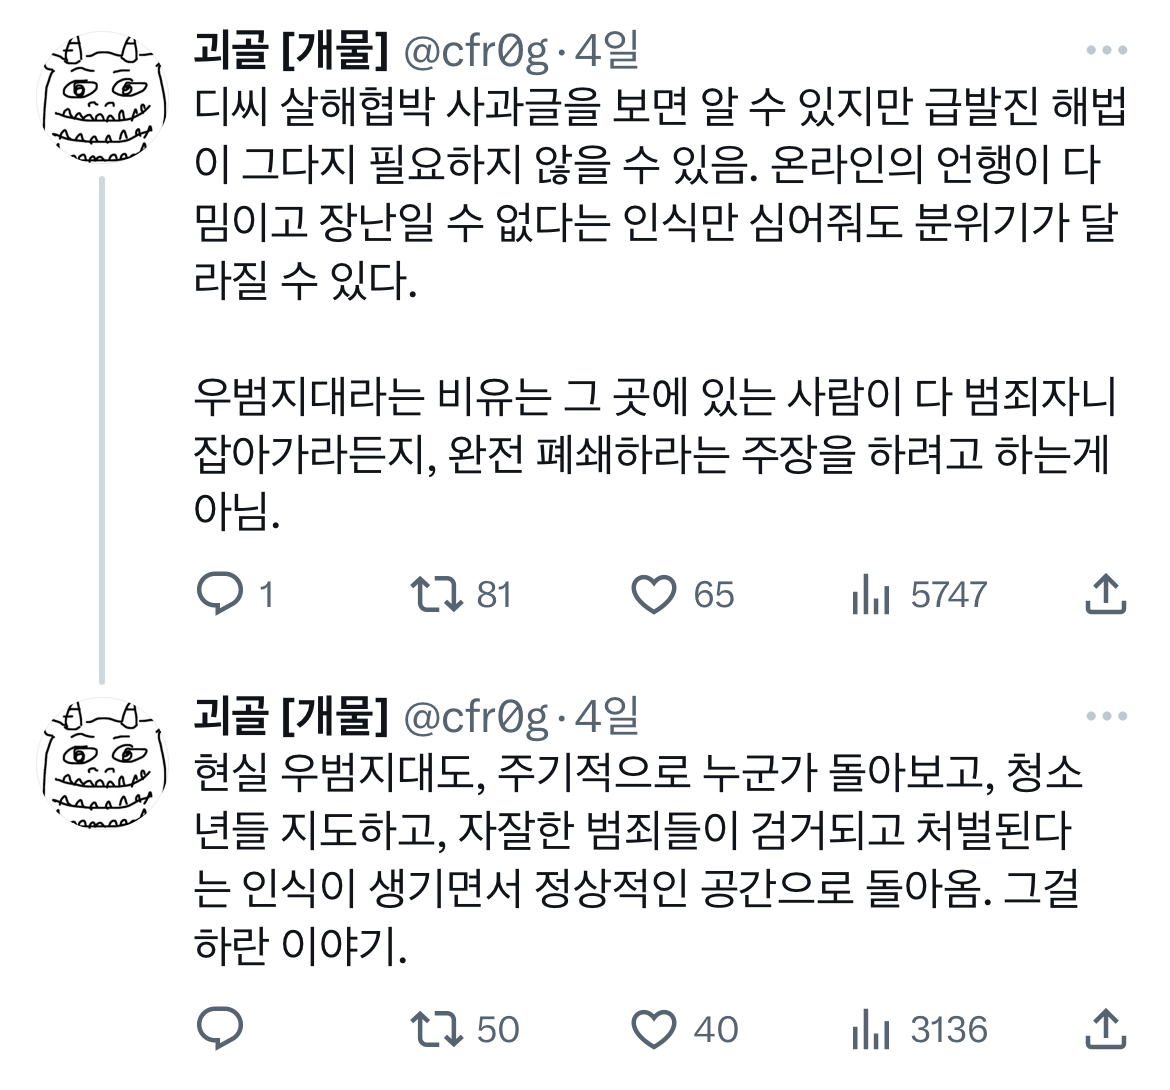The image size is (1170, 1090).
Task: Open 괴골 [개물] display name on second tweet
Action: point(291,716)
